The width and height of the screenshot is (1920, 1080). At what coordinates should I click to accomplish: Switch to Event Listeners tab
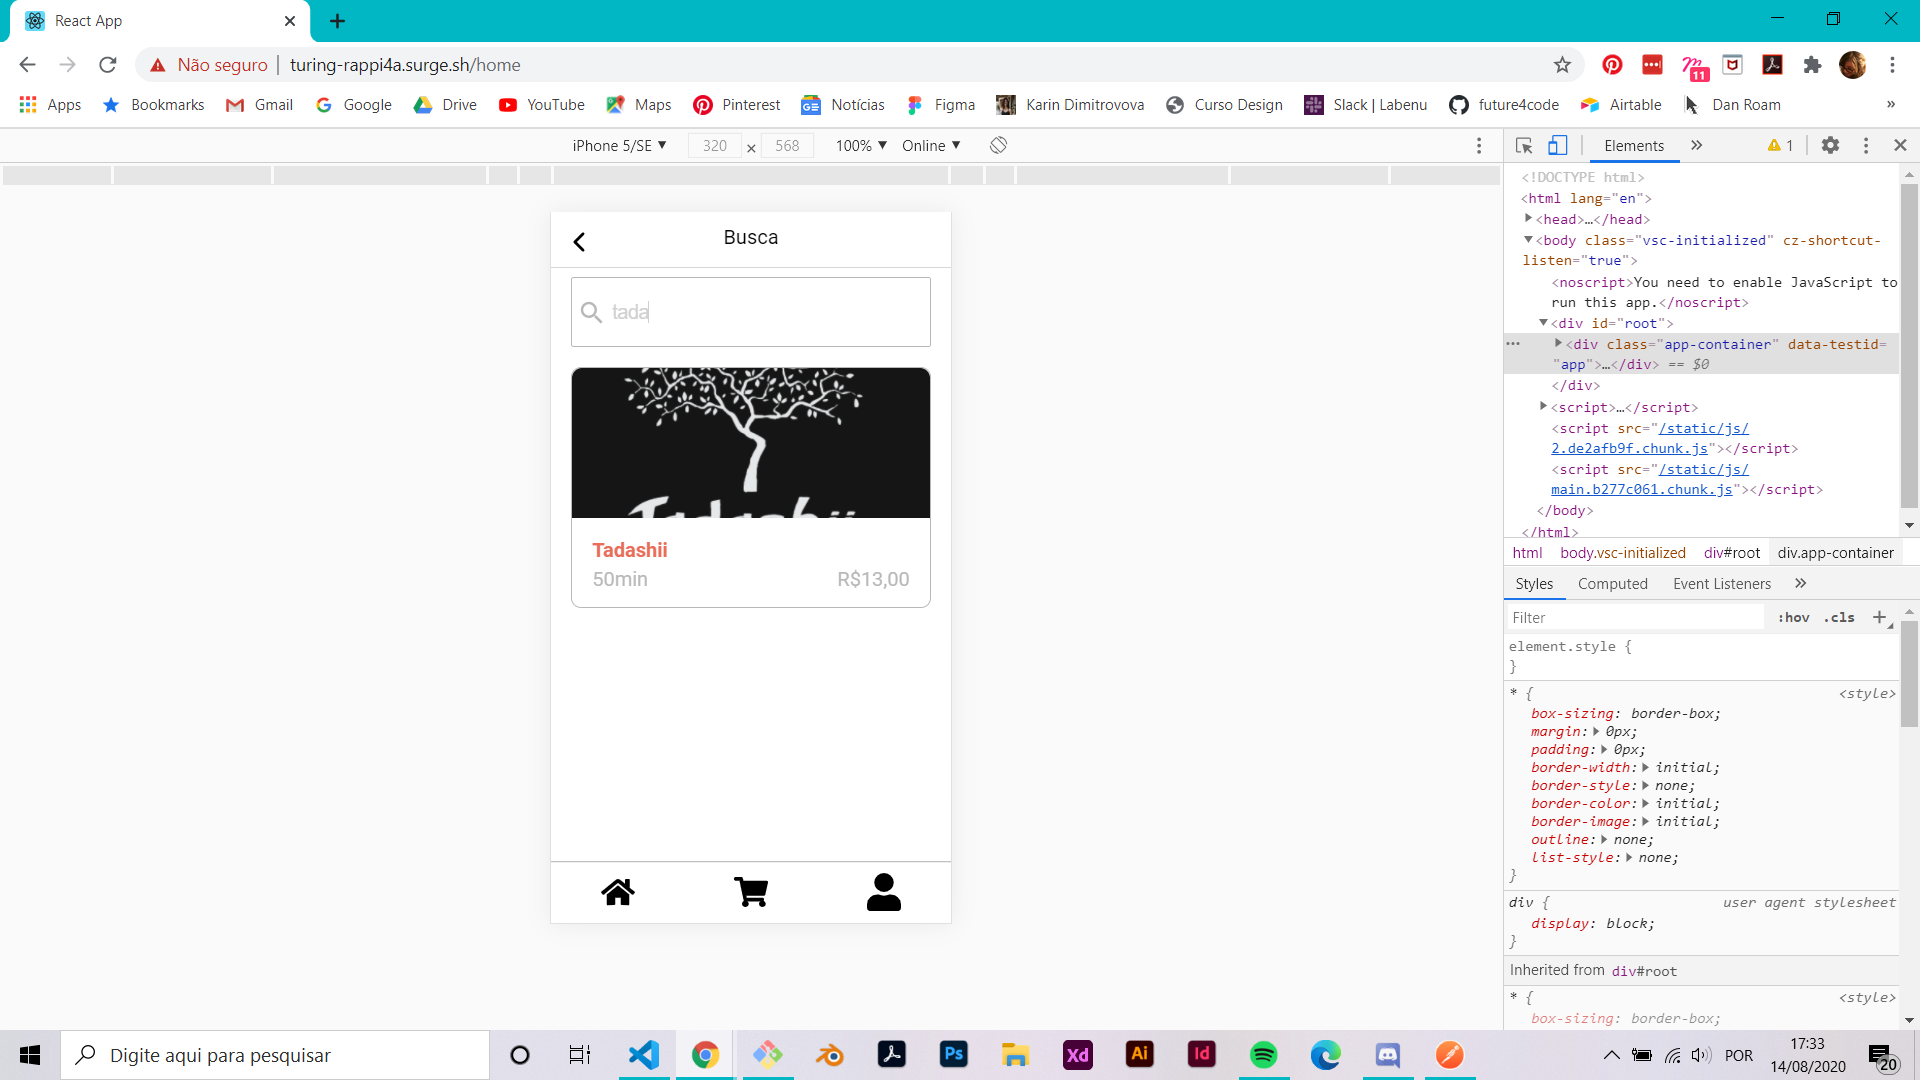click(x=1721, y=584)
